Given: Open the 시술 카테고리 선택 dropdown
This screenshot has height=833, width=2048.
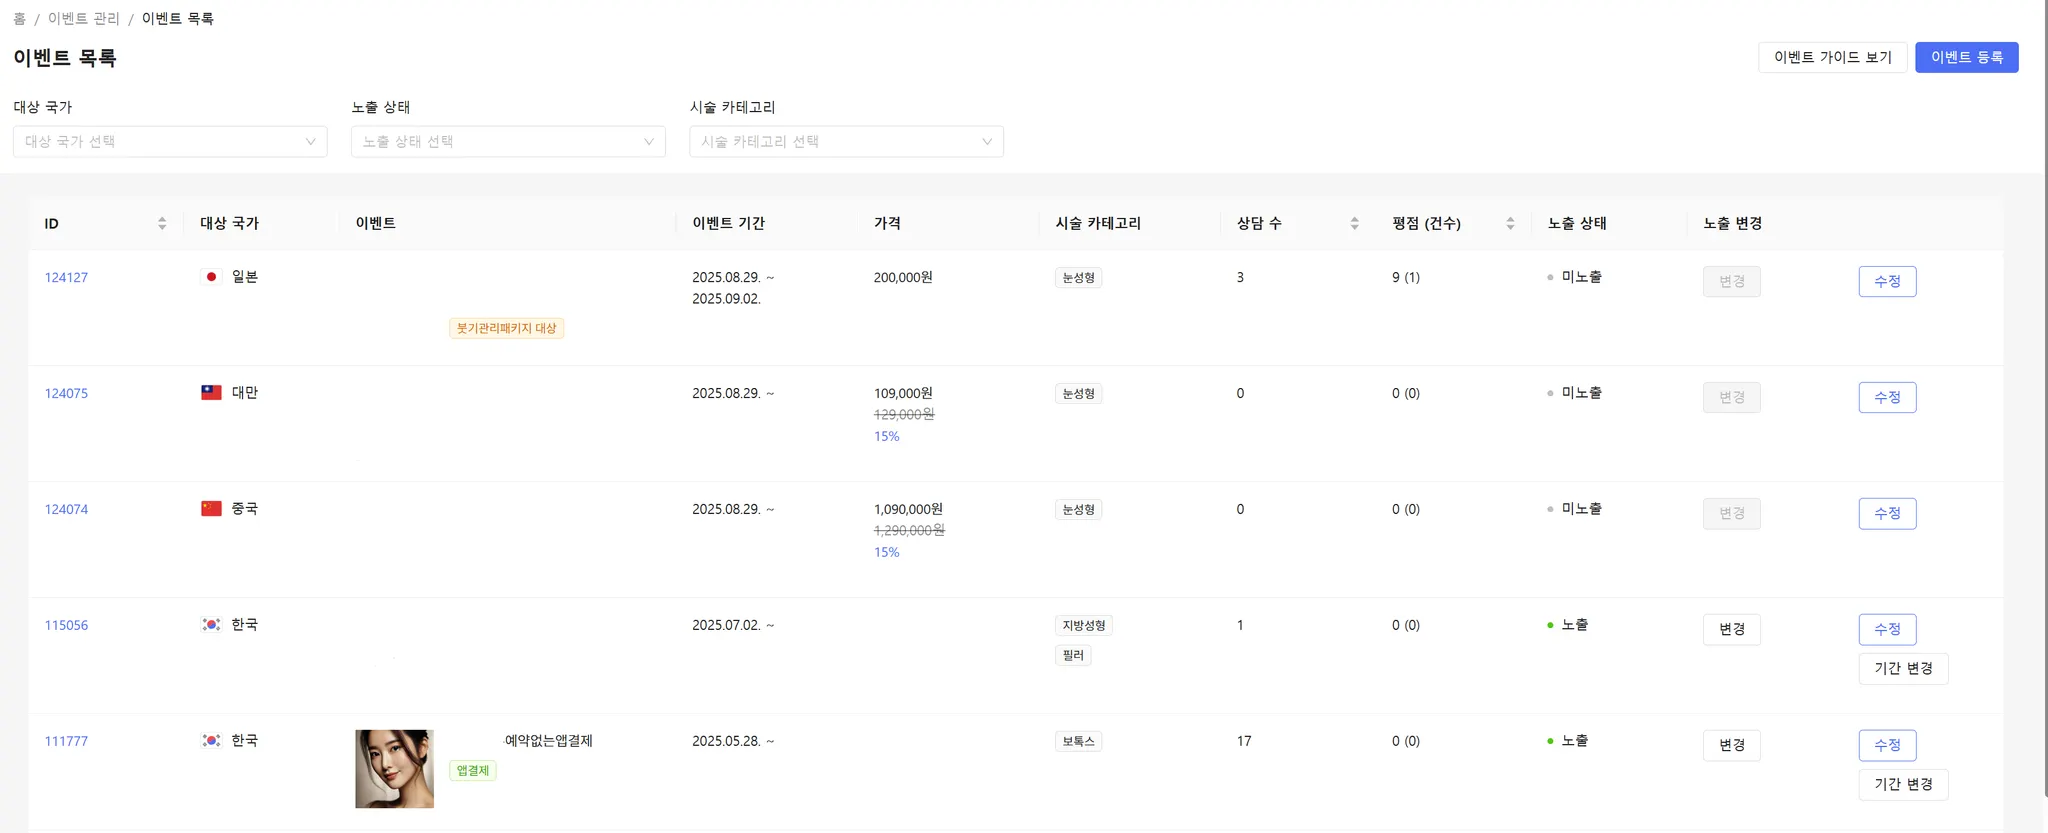Looking at the screenshot, I should (x=846, y=141).
